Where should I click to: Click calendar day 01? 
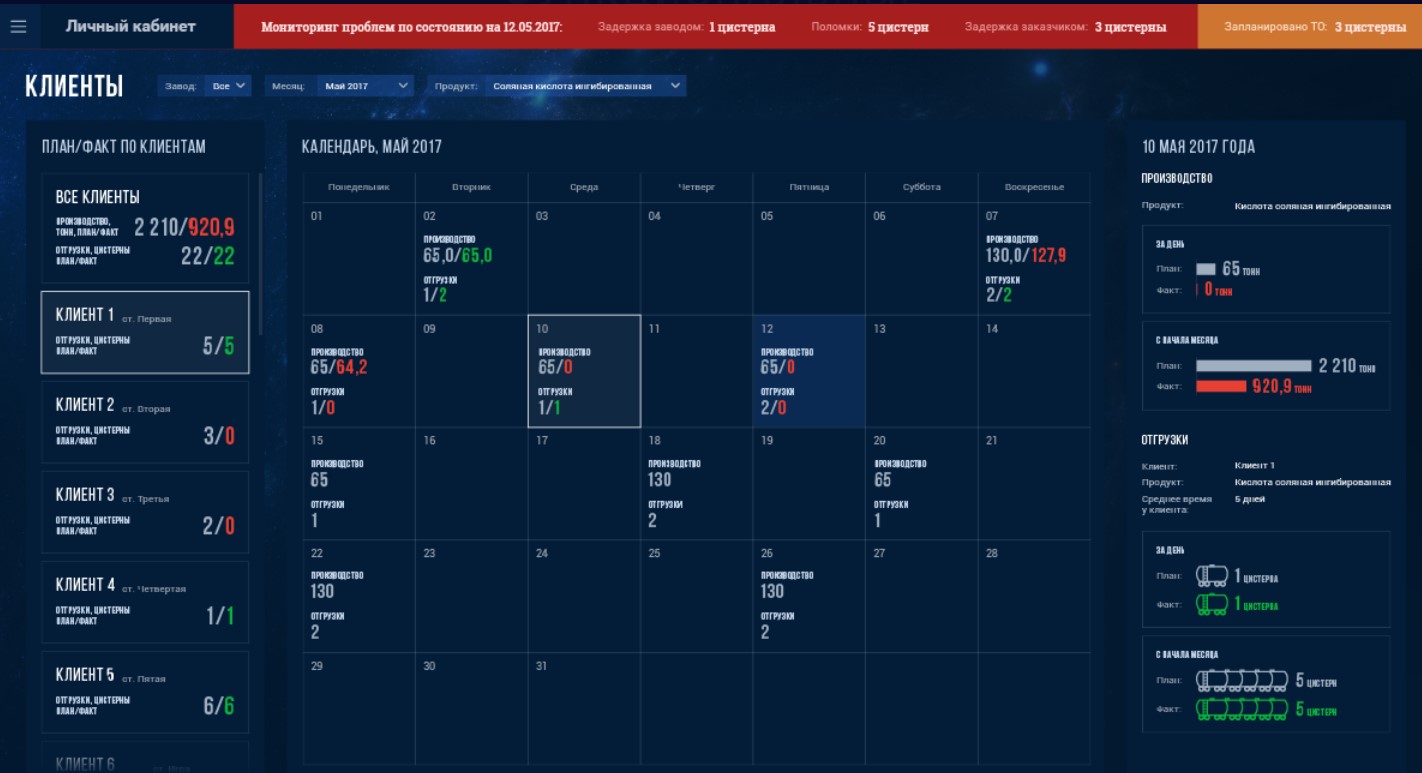359,259
